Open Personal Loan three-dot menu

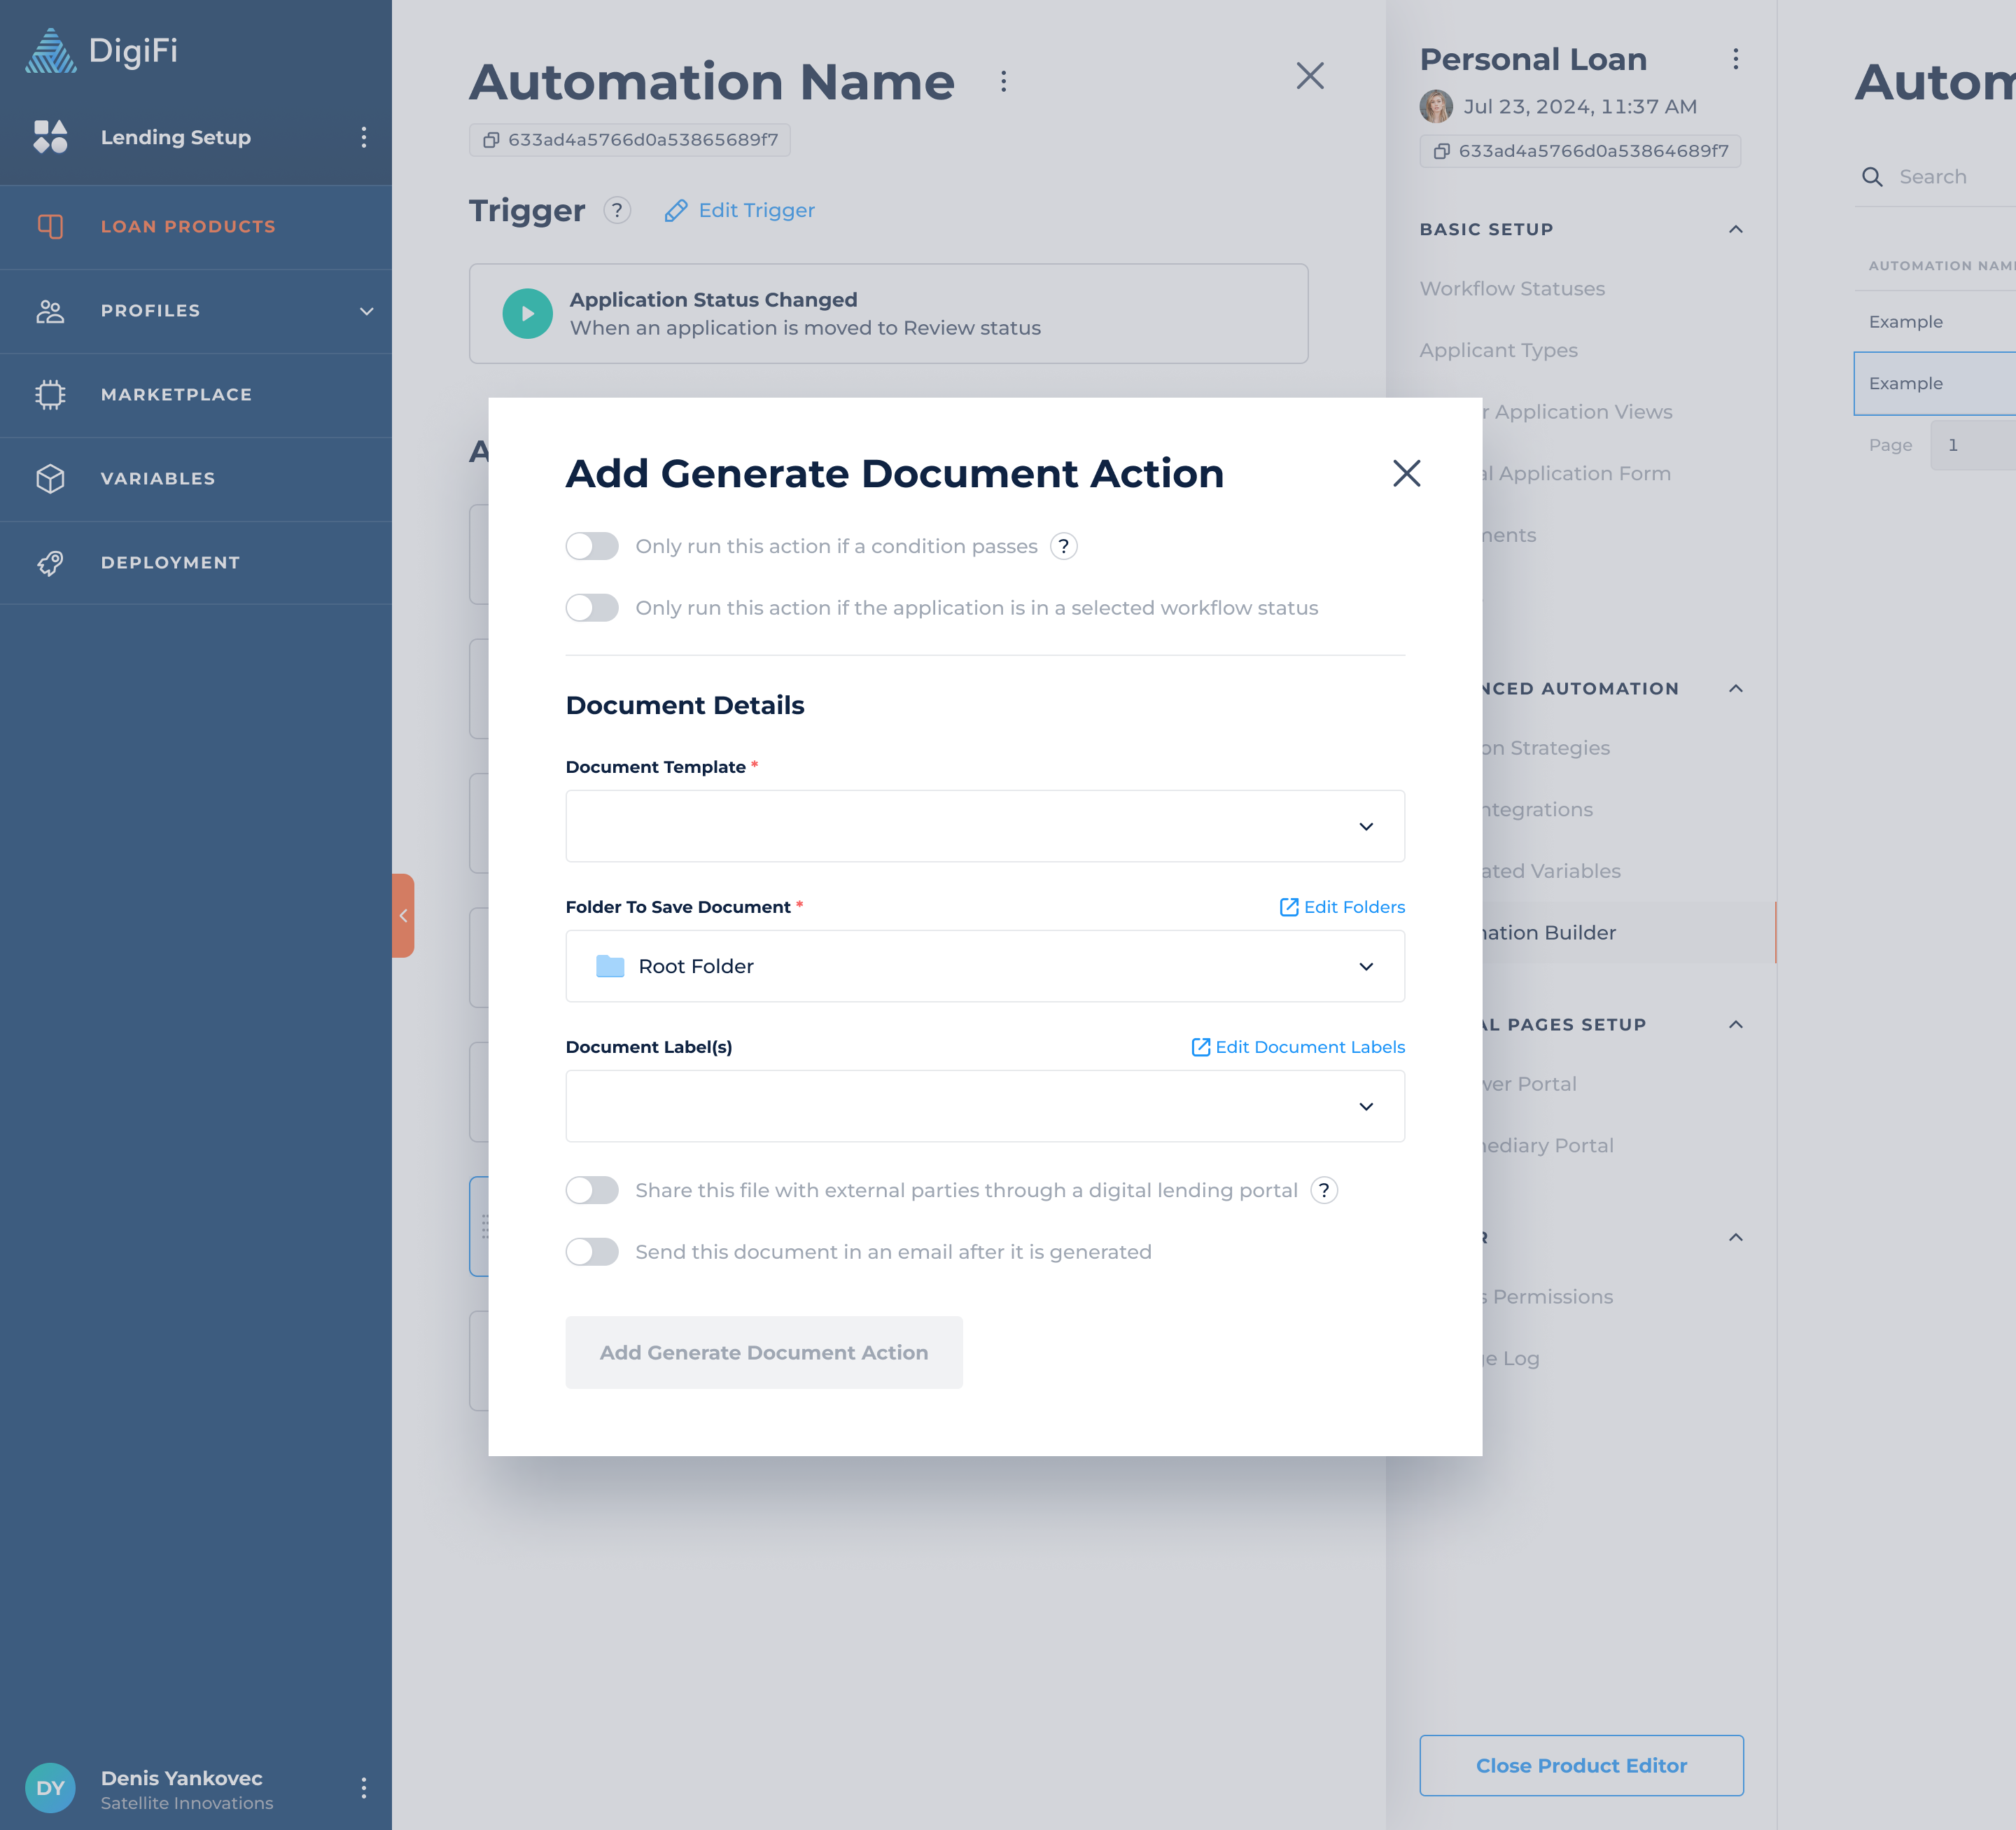click(x=1735, y=59)
